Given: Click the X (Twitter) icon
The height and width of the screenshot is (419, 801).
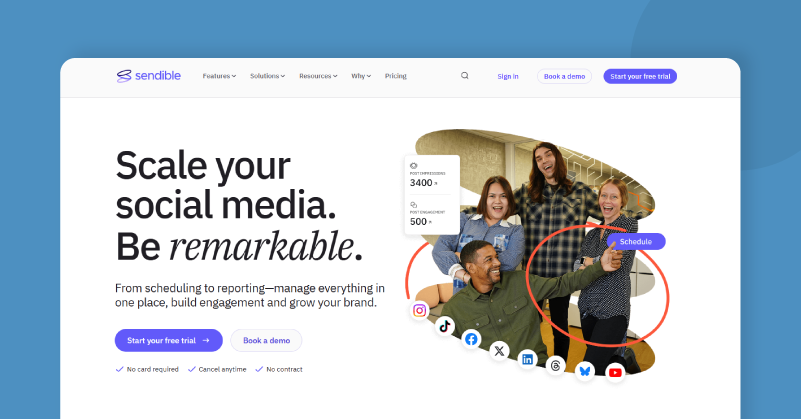Looking at the screenshot, I should 499,351.
